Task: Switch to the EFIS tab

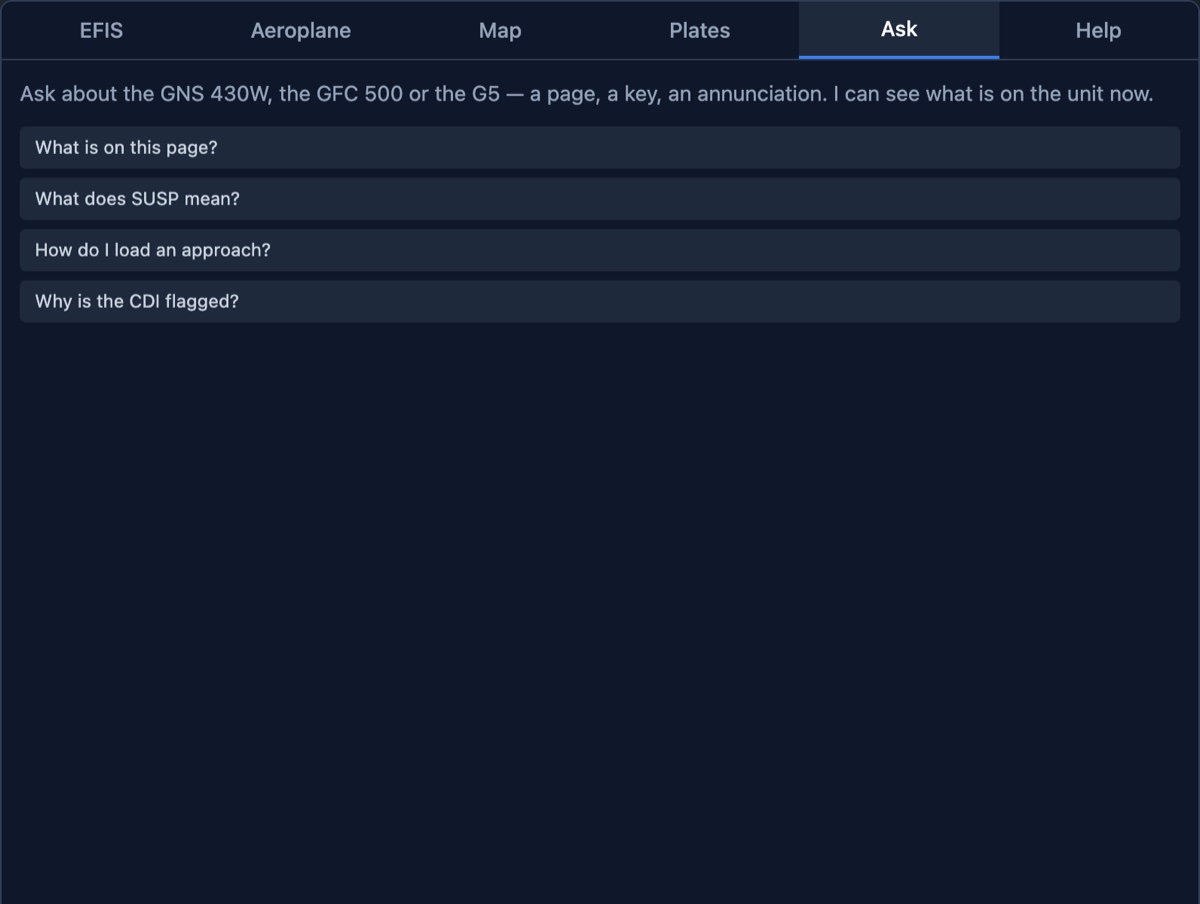Action: click(101, 30)
